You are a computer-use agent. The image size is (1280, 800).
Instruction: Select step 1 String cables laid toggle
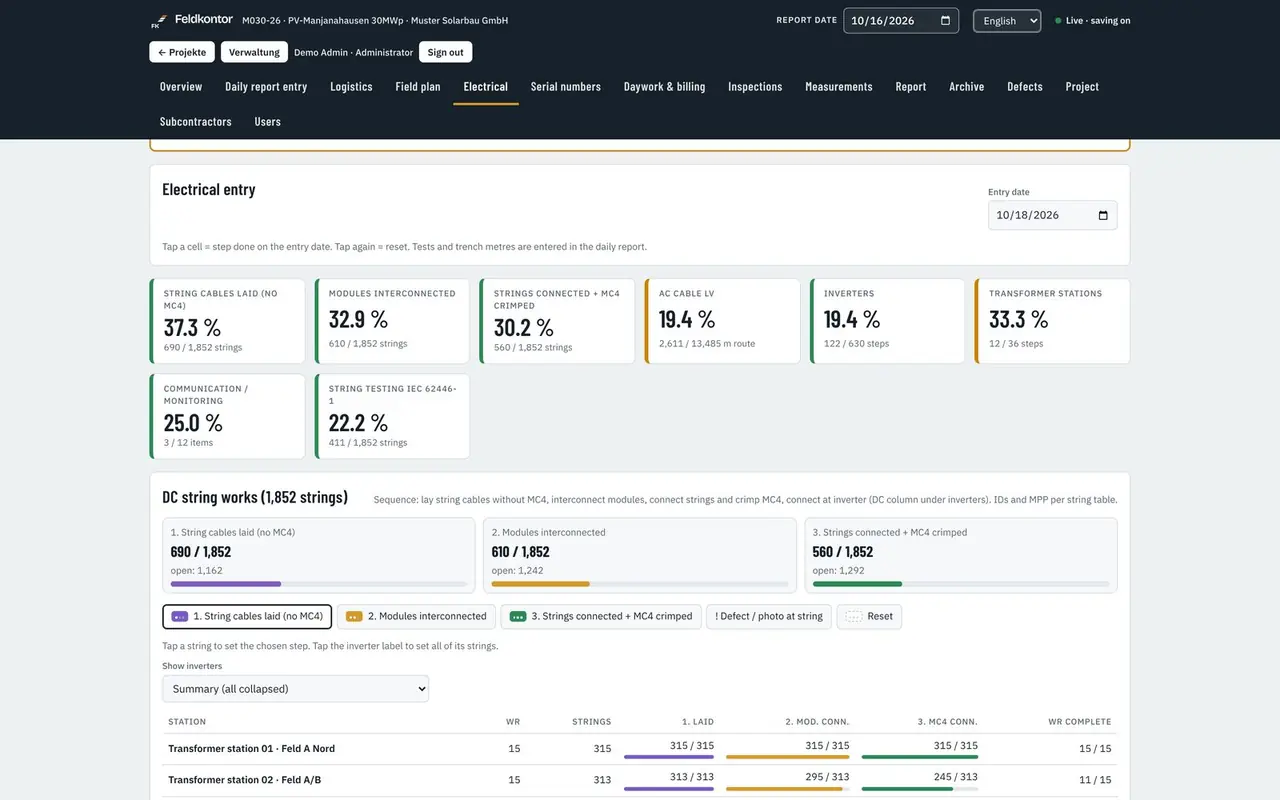(x=247, y=616)
